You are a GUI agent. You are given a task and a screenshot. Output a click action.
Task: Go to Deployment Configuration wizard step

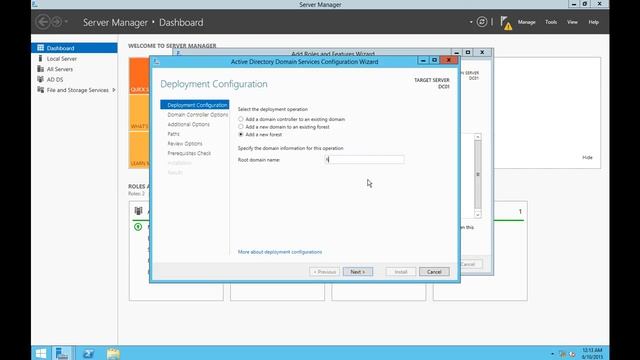coord(195,105)
